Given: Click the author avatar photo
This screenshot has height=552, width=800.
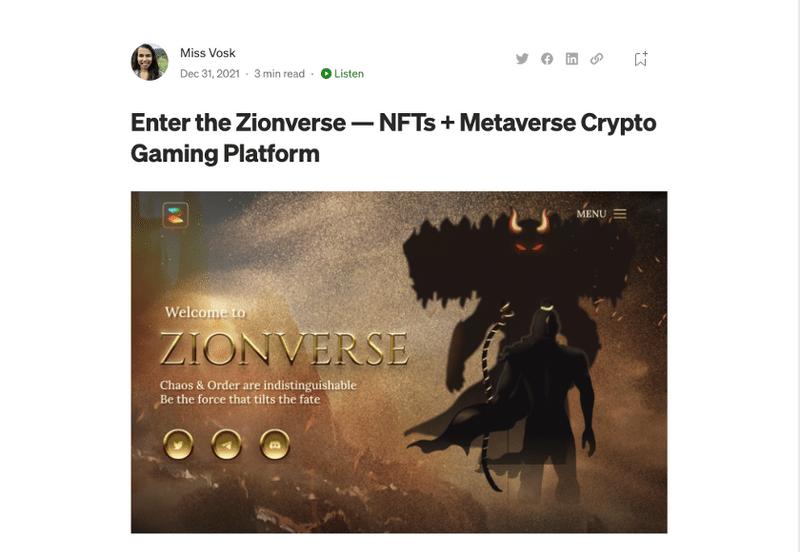Looking at the screenshot, I should point(149,62).
